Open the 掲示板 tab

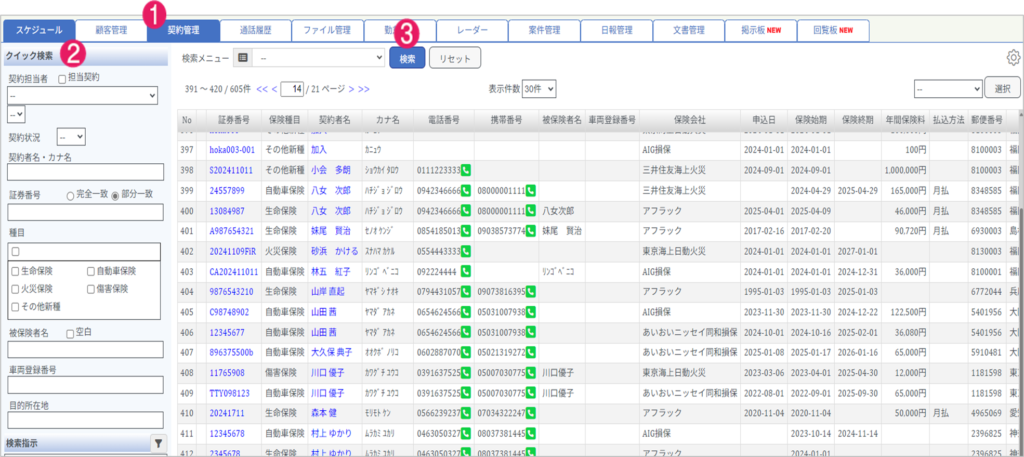coord(761,30)
